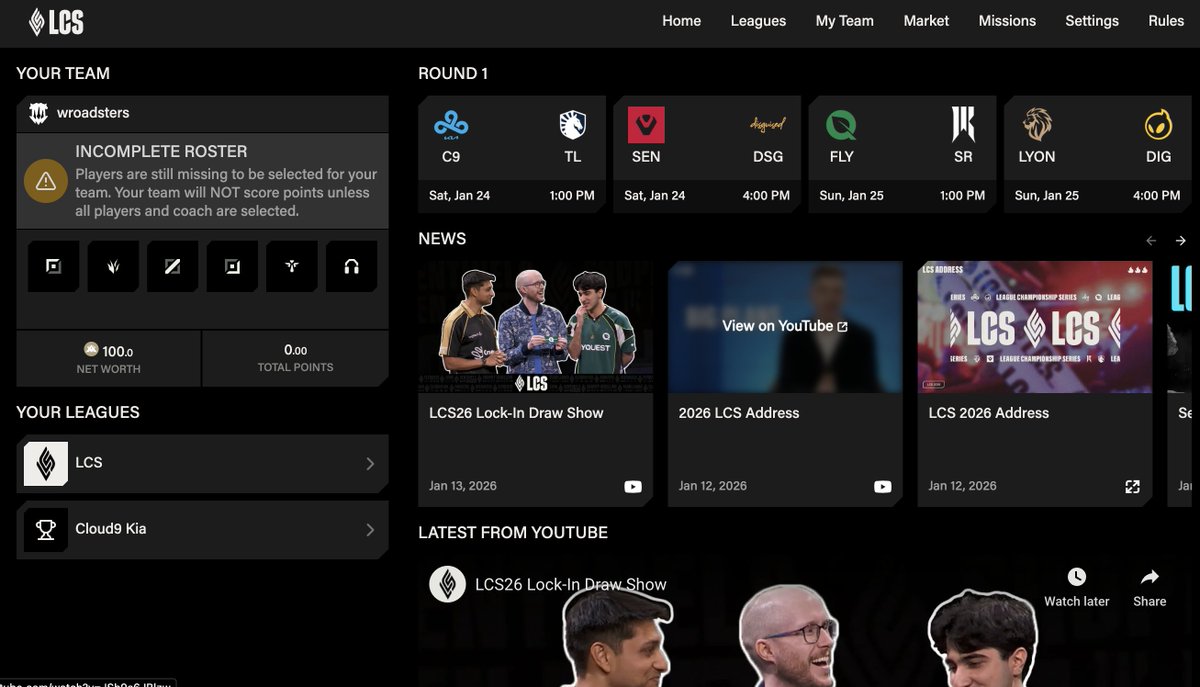The width and height of the screenshot is (1200, 687).
Task: Click the LCS 2026 Address title
Action: click(x=989, y=412)
